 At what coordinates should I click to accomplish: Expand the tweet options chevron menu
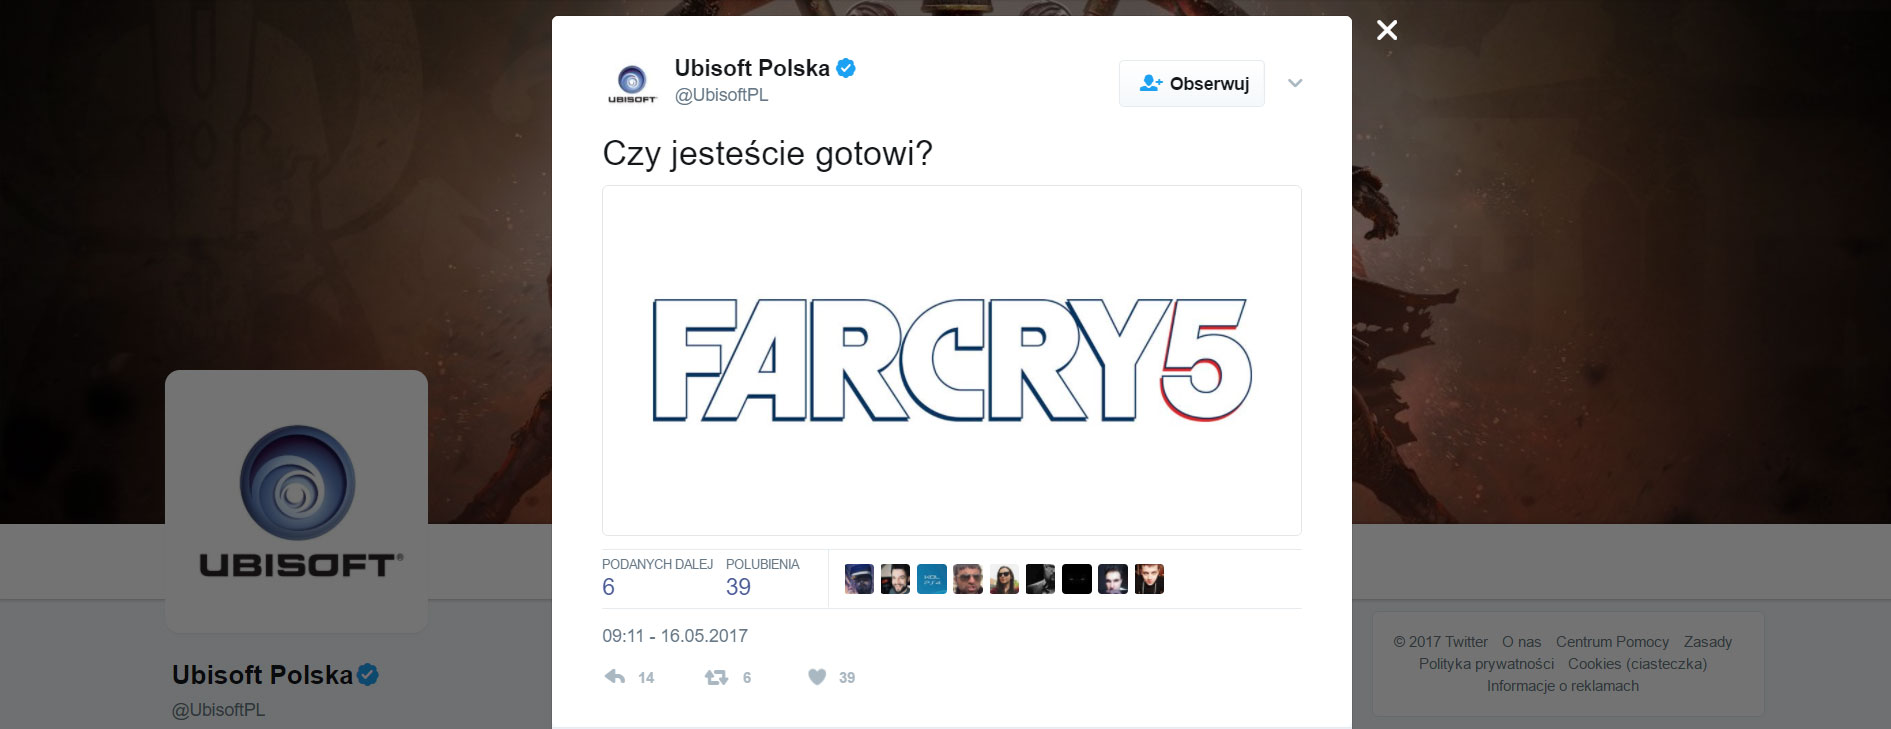pyautogui.click(x=1295, y=83)
